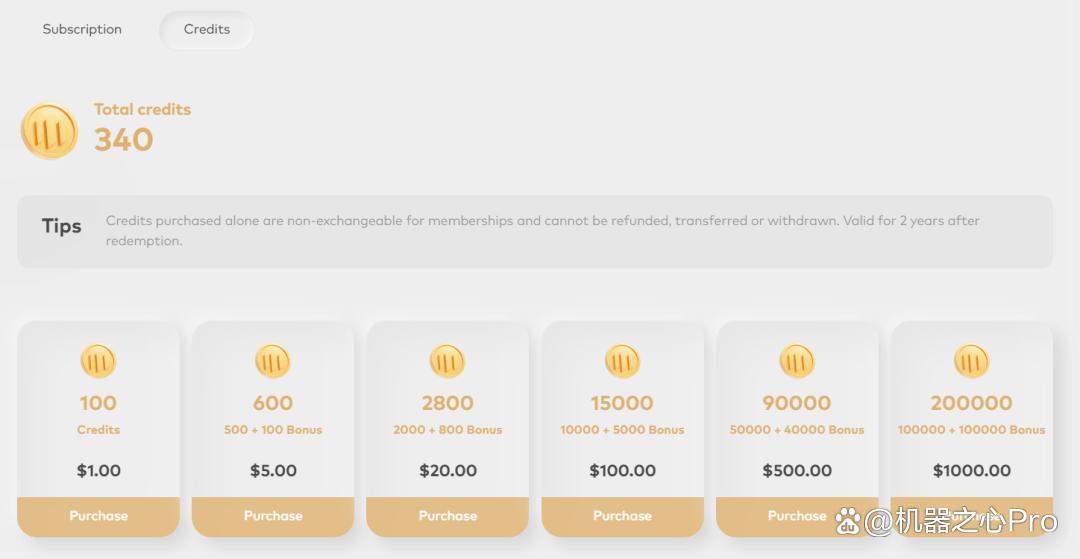1080x559 pixels.
Task: Click the coin icon above 600 credits
Action: pyautogui.click(x=273, y=361)
